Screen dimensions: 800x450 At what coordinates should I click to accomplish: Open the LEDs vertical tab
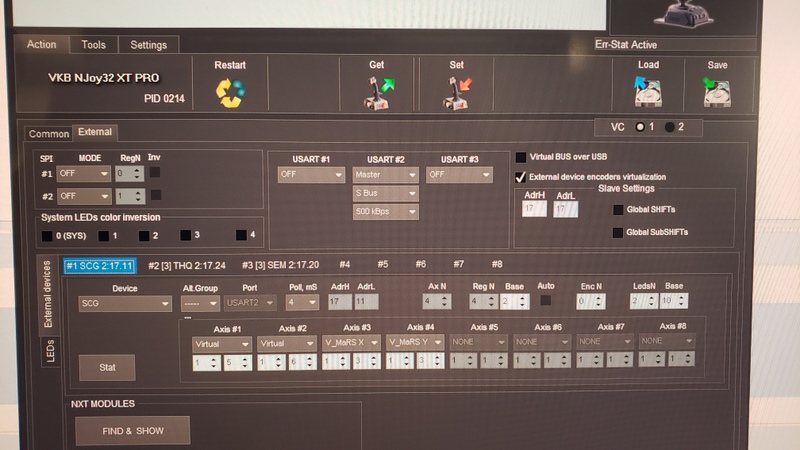[50, 351]
